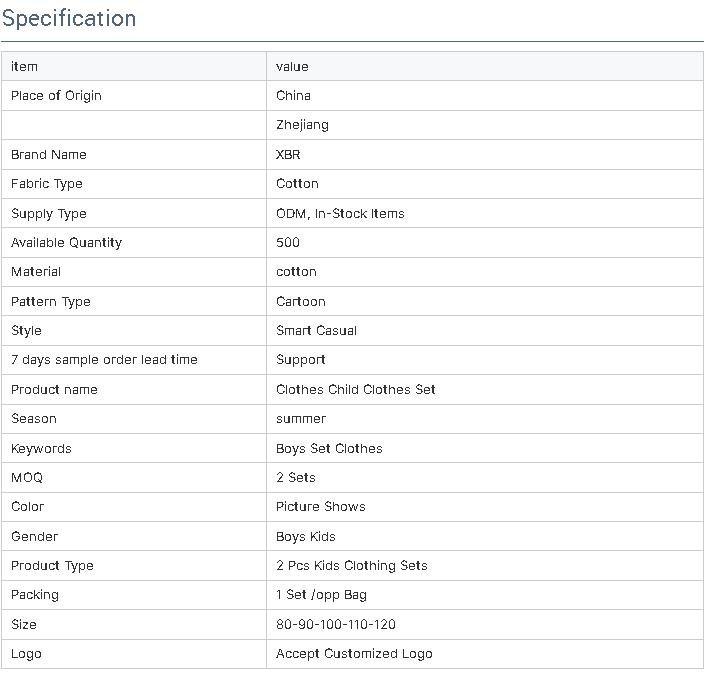This screenshot has height=675, width=711.
Task: Select the XBR brand name value
Action: pyautogui.click(x=288, y=155)
